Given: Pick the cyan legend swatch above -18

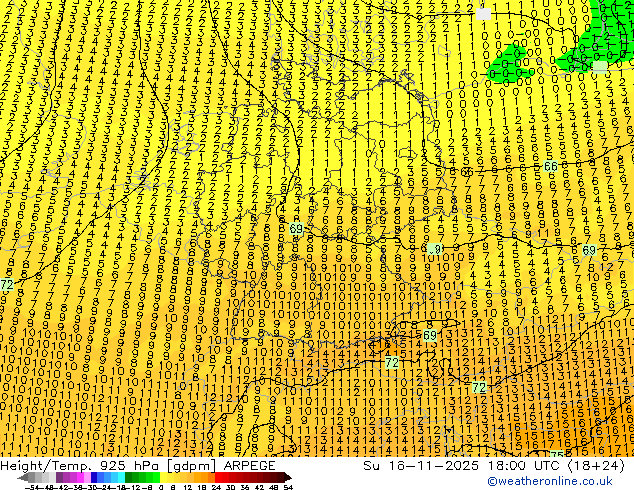Looking at the screenshot, I should [122, 477].
